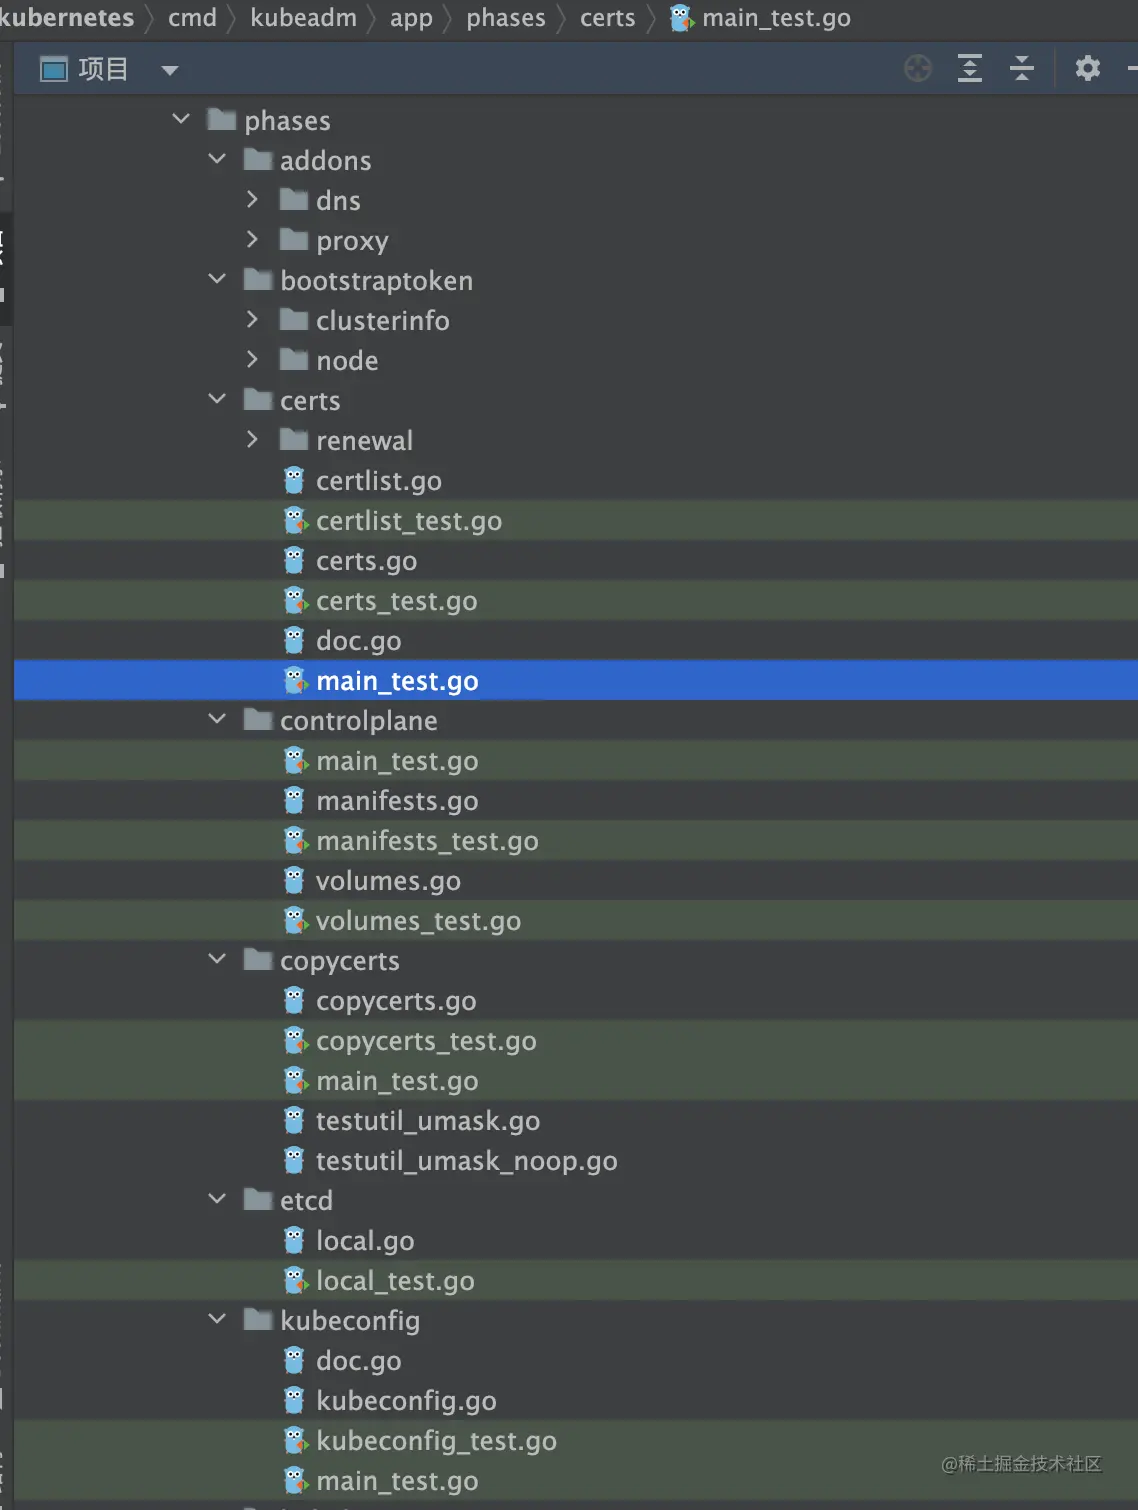Select the renewal folder icon
Viewport: 1138px width, 1510px height.
(x=294, y=439)
